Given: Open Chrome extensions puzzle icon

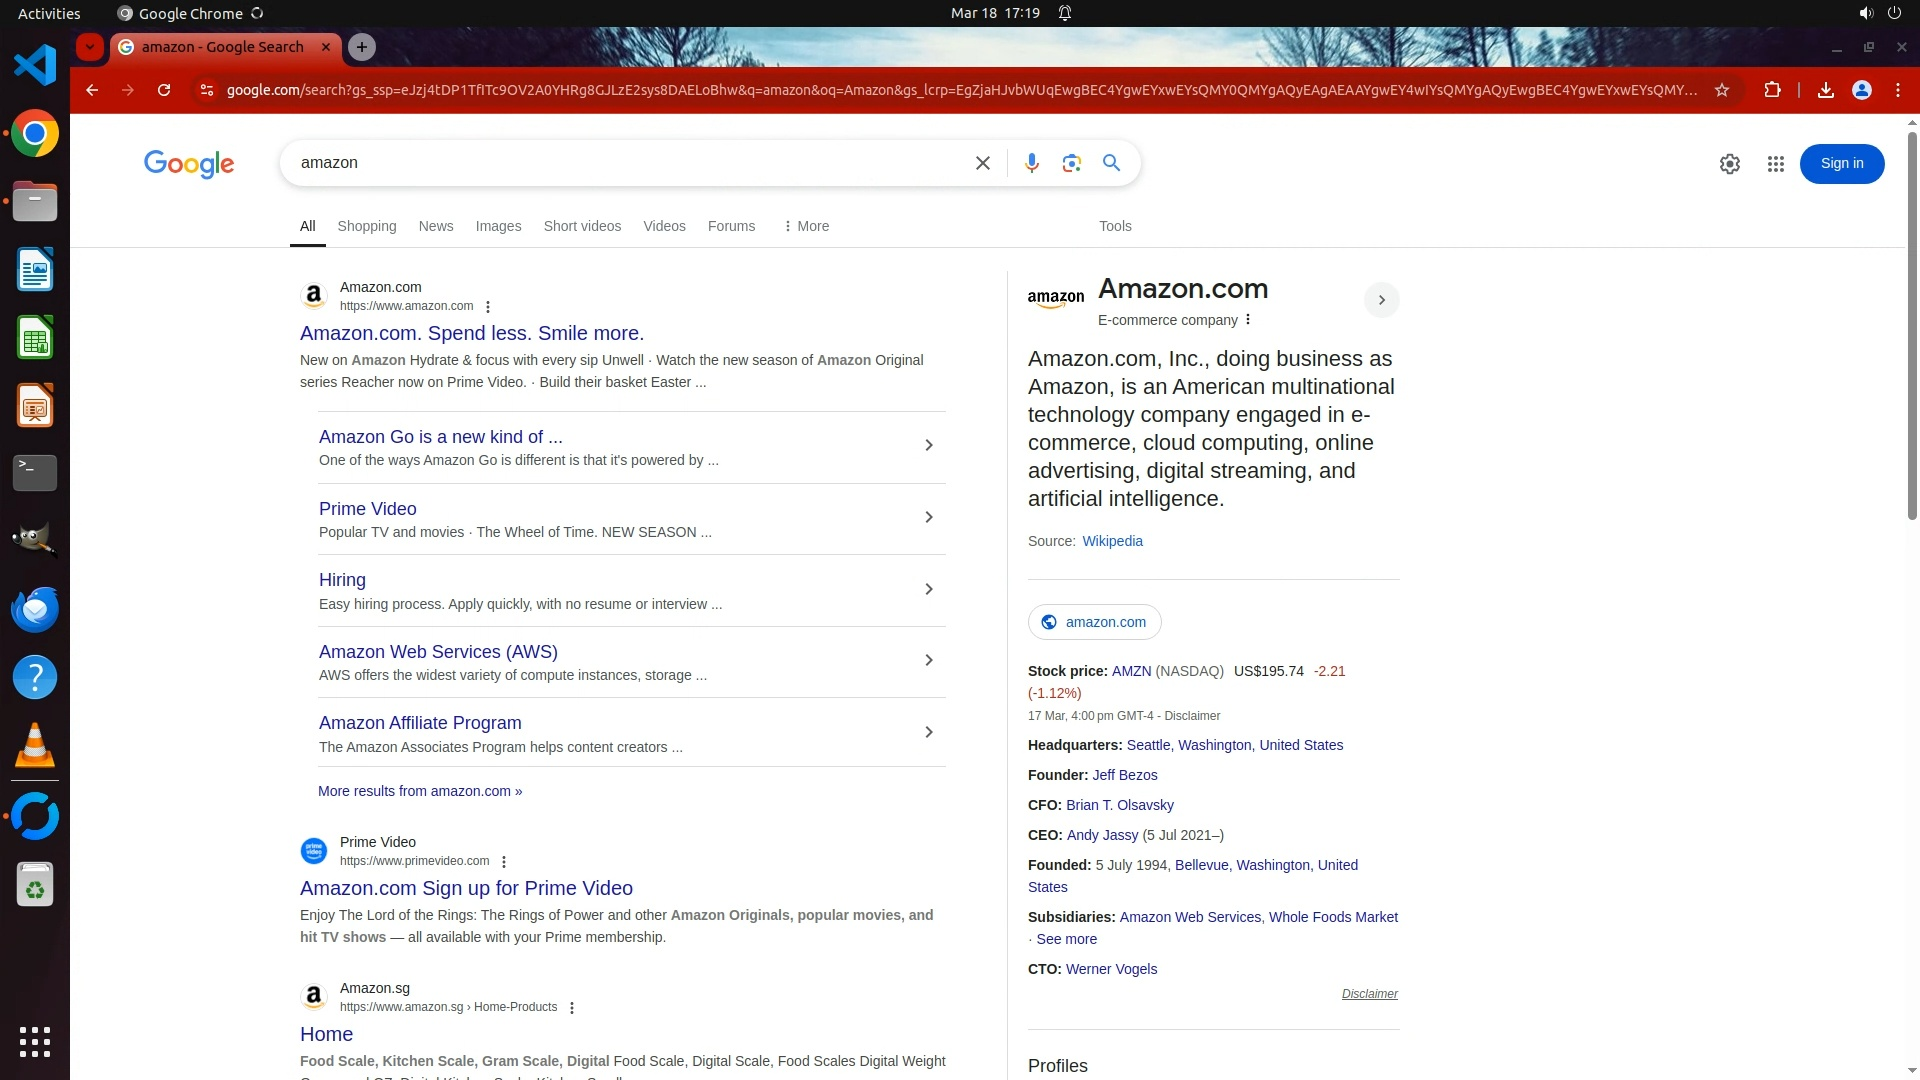Looking at the screenshot, I should pyautogui.click(x=1772, y=90).
